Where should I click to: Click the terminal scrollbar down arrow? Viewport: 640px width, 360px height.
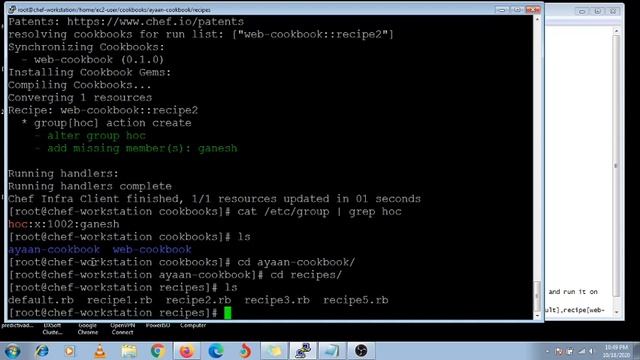(537, 316)
